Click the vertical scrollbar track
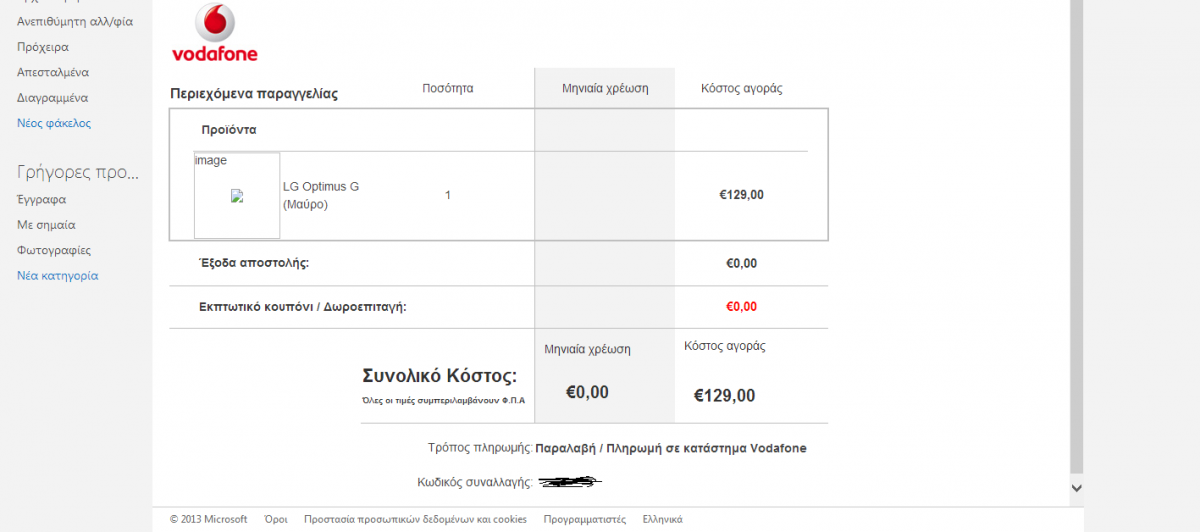This screenshot has height=532, width=1200. [1077, 235]
